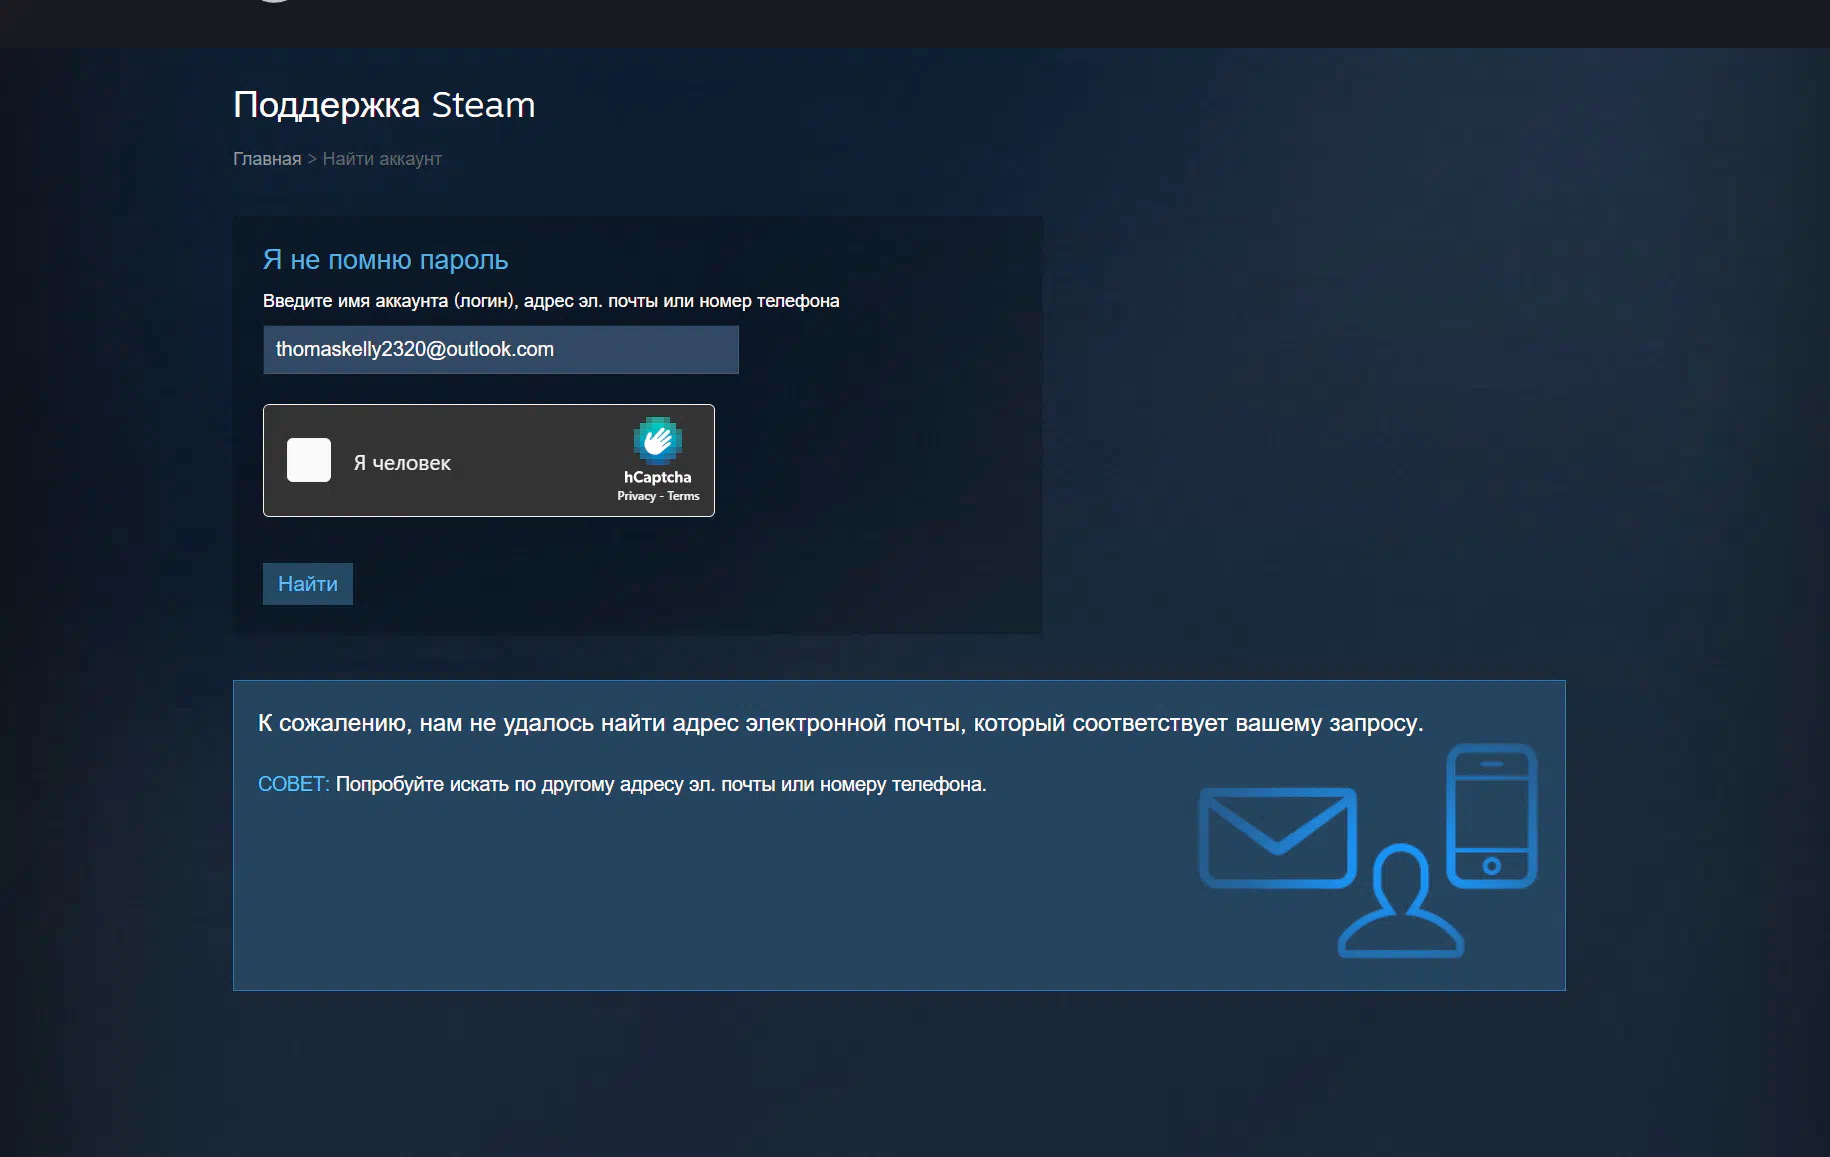Click the "Я не помню пароль" heading
This screenshot has width=1830, height=1157.
click(385, 260)
